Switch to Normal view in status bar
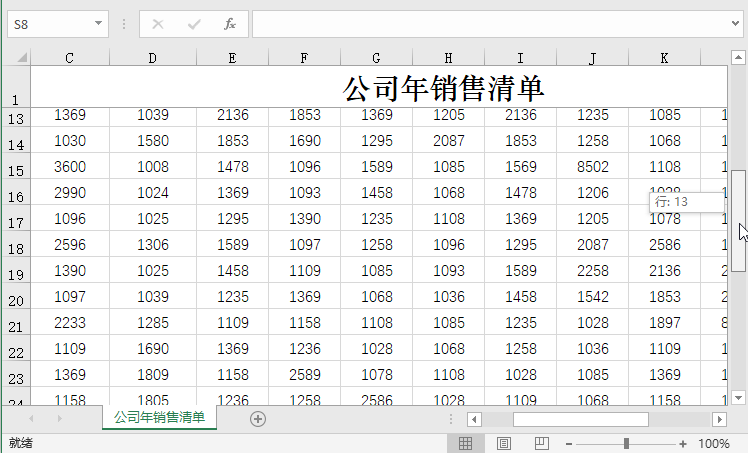Image resolution: width=748 pixels, height=453 pixels. (x=465, y=443)
